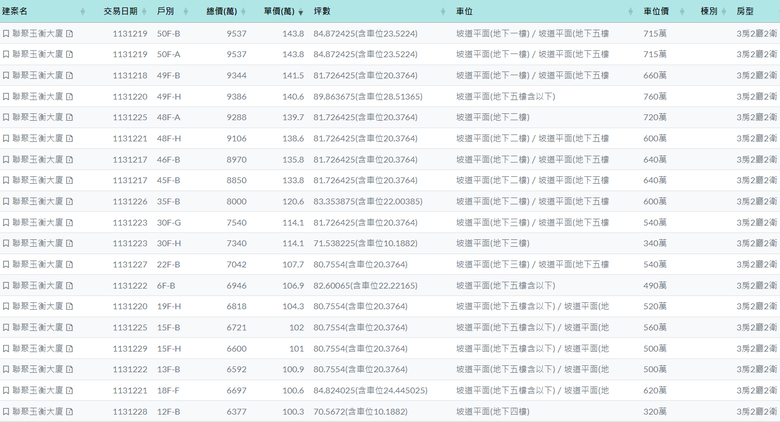Click the document icon for 19F-H
Image resolution: width=780 pixels, height=422 pixels.
pyautogui.click(x=70, y=307)
